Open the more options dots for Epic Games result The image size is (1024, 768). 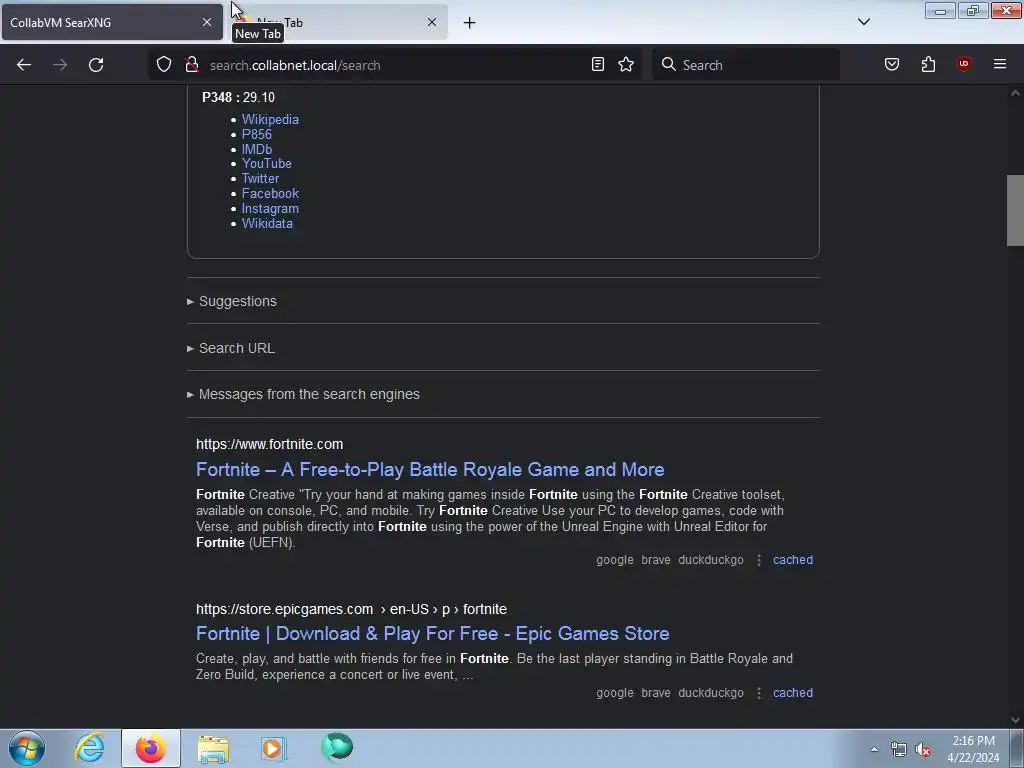coord(759,693)
